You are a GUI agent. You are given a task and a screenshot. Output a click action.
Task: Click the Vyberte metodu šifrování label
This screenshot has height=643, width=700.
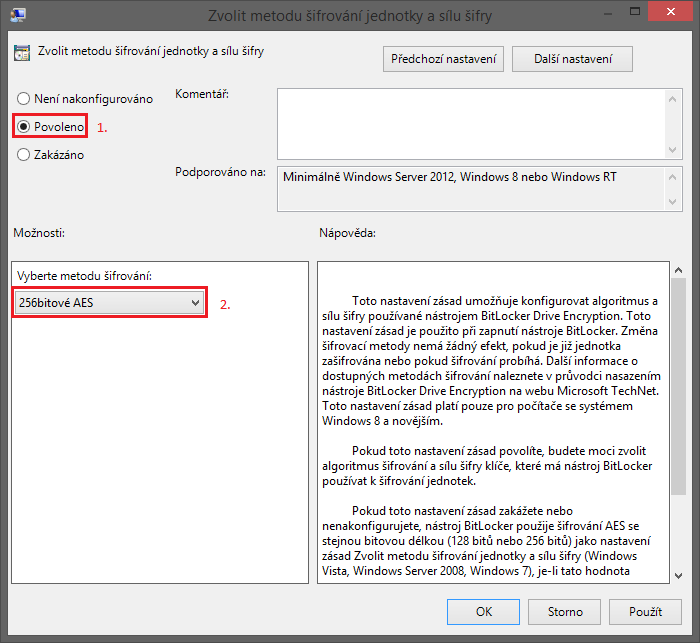pos(84,276)
